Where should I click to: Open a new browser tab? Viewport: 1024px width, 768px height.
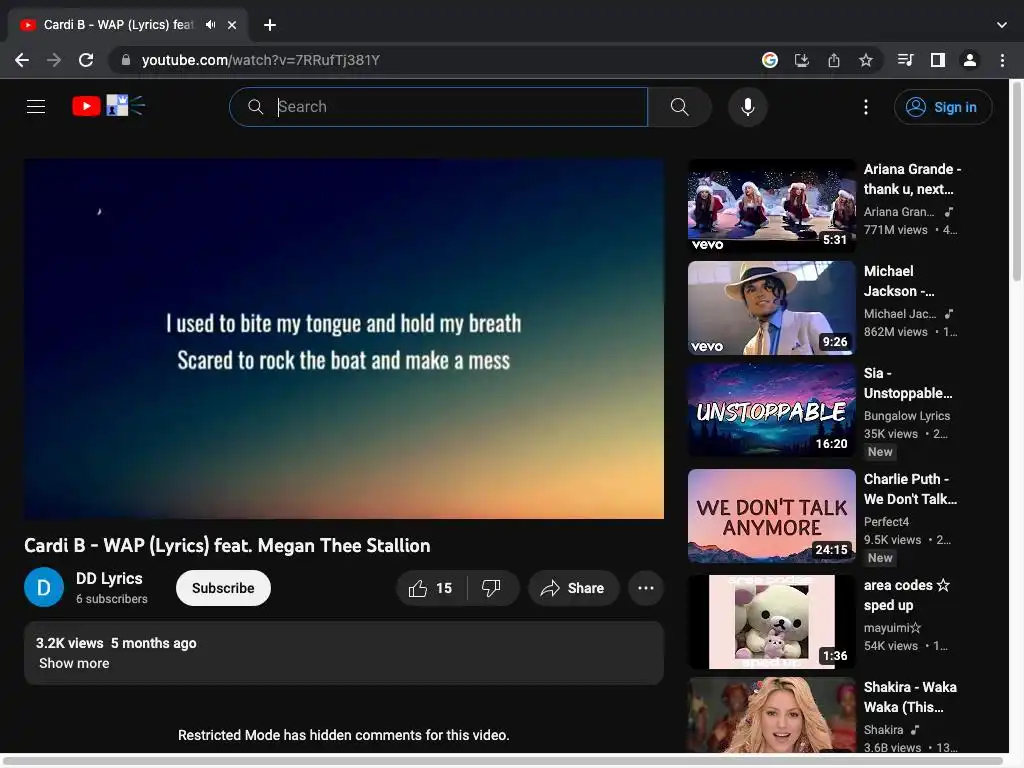(x=270, y=25)
